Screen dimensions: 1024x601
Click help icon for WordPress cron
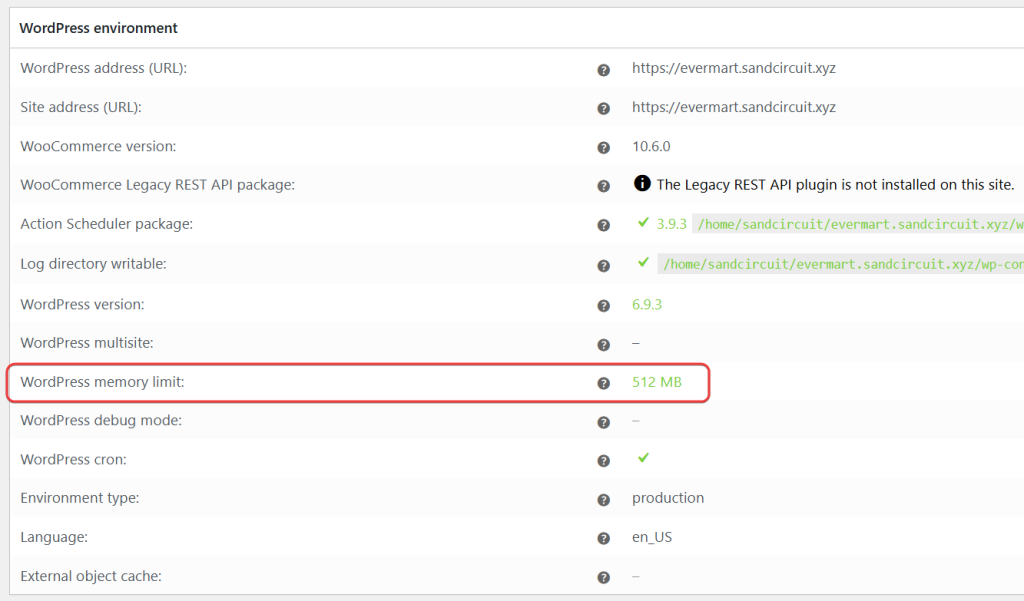603,461
